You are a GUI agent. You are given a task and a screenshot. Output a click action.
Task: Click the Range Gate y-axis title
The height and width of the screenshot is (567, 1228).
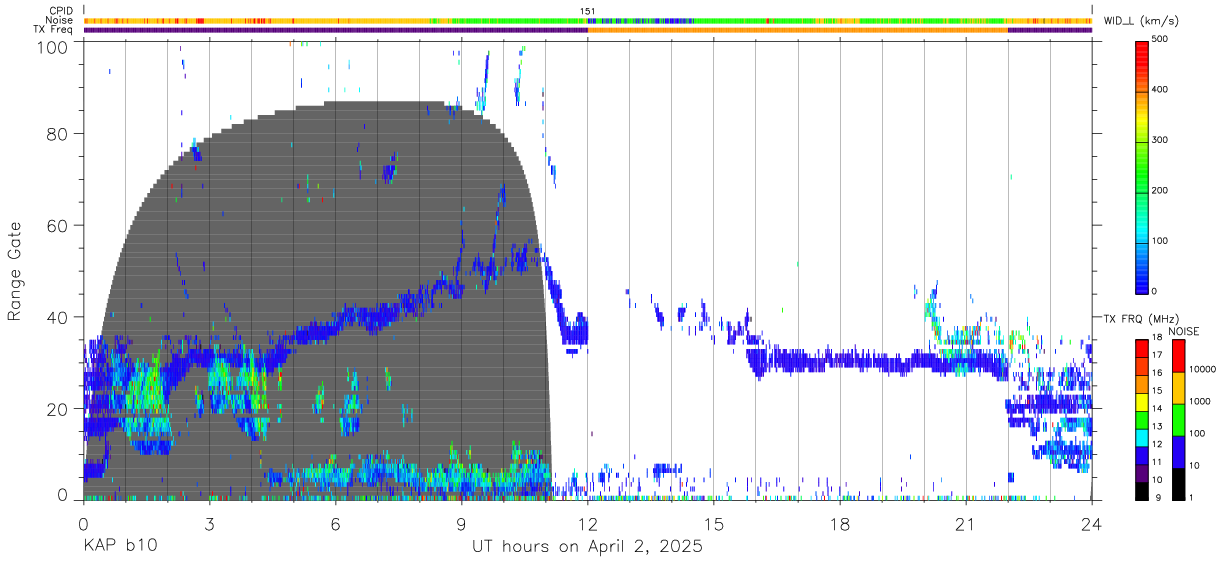15,271
